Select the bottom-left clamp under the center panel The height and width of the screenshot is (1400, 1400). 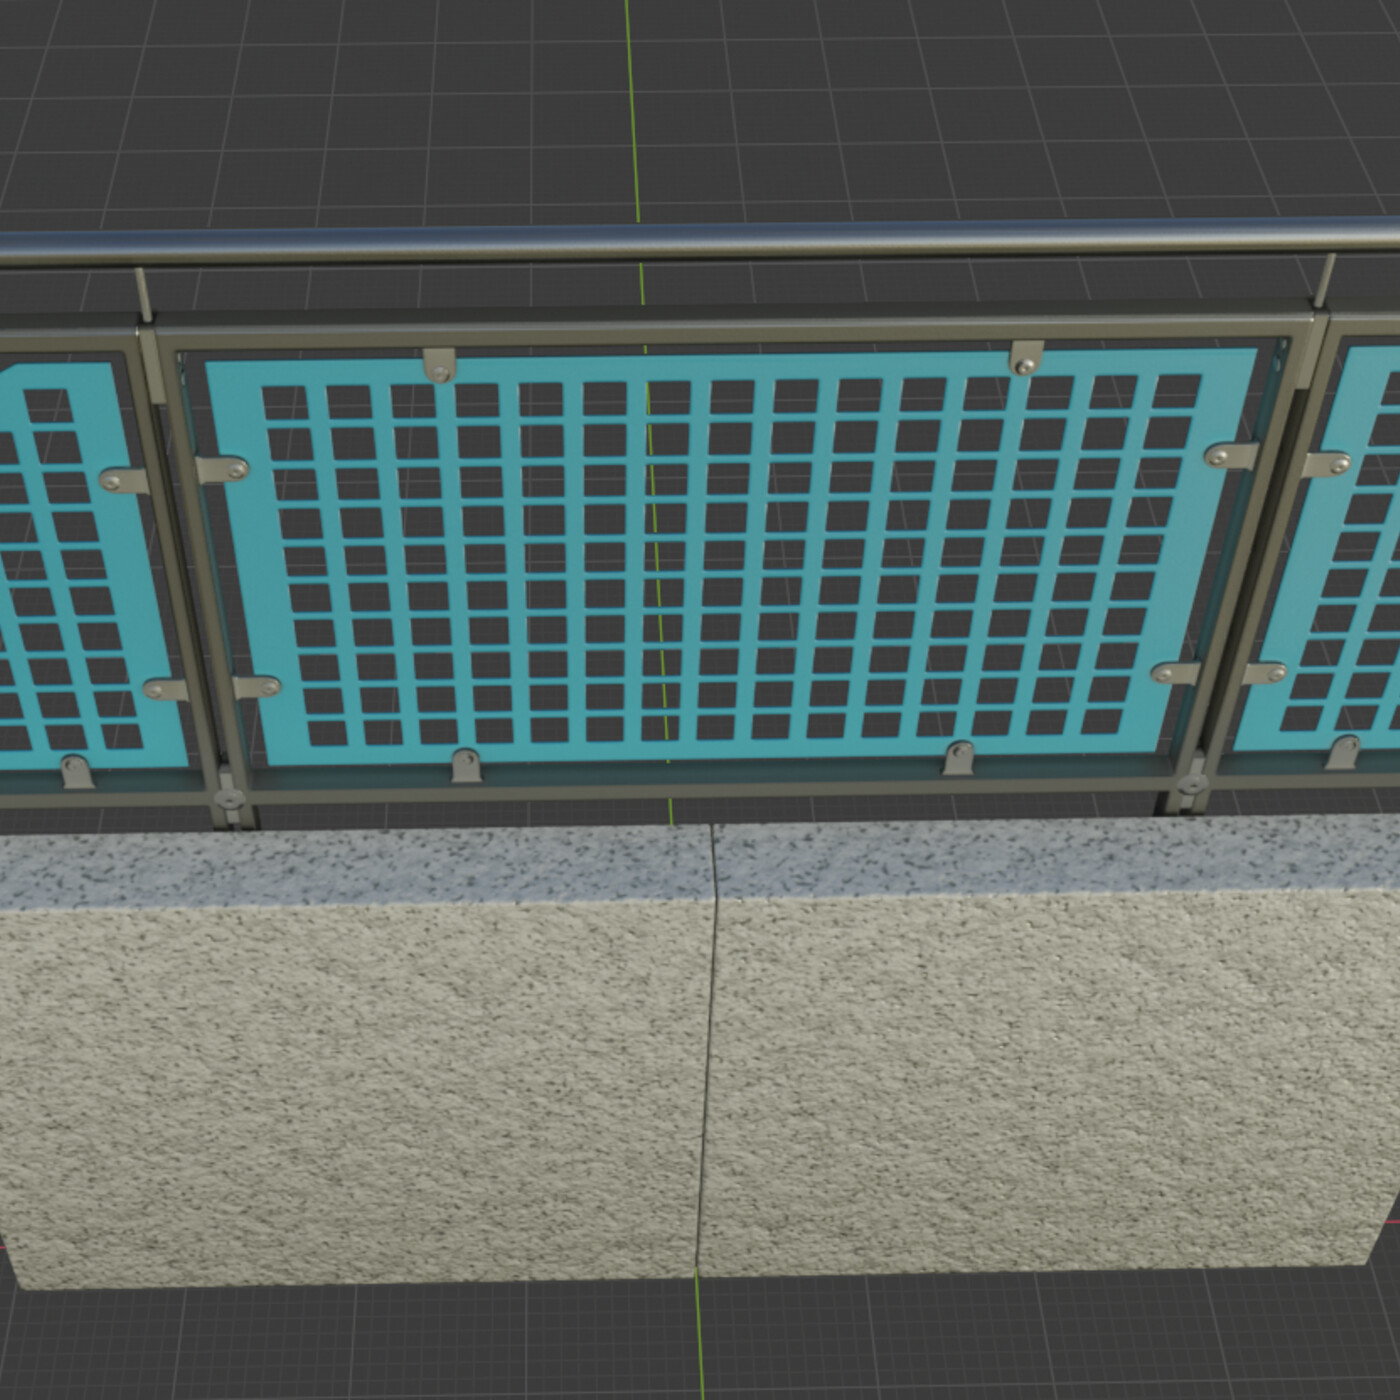(x=466, y=765)
